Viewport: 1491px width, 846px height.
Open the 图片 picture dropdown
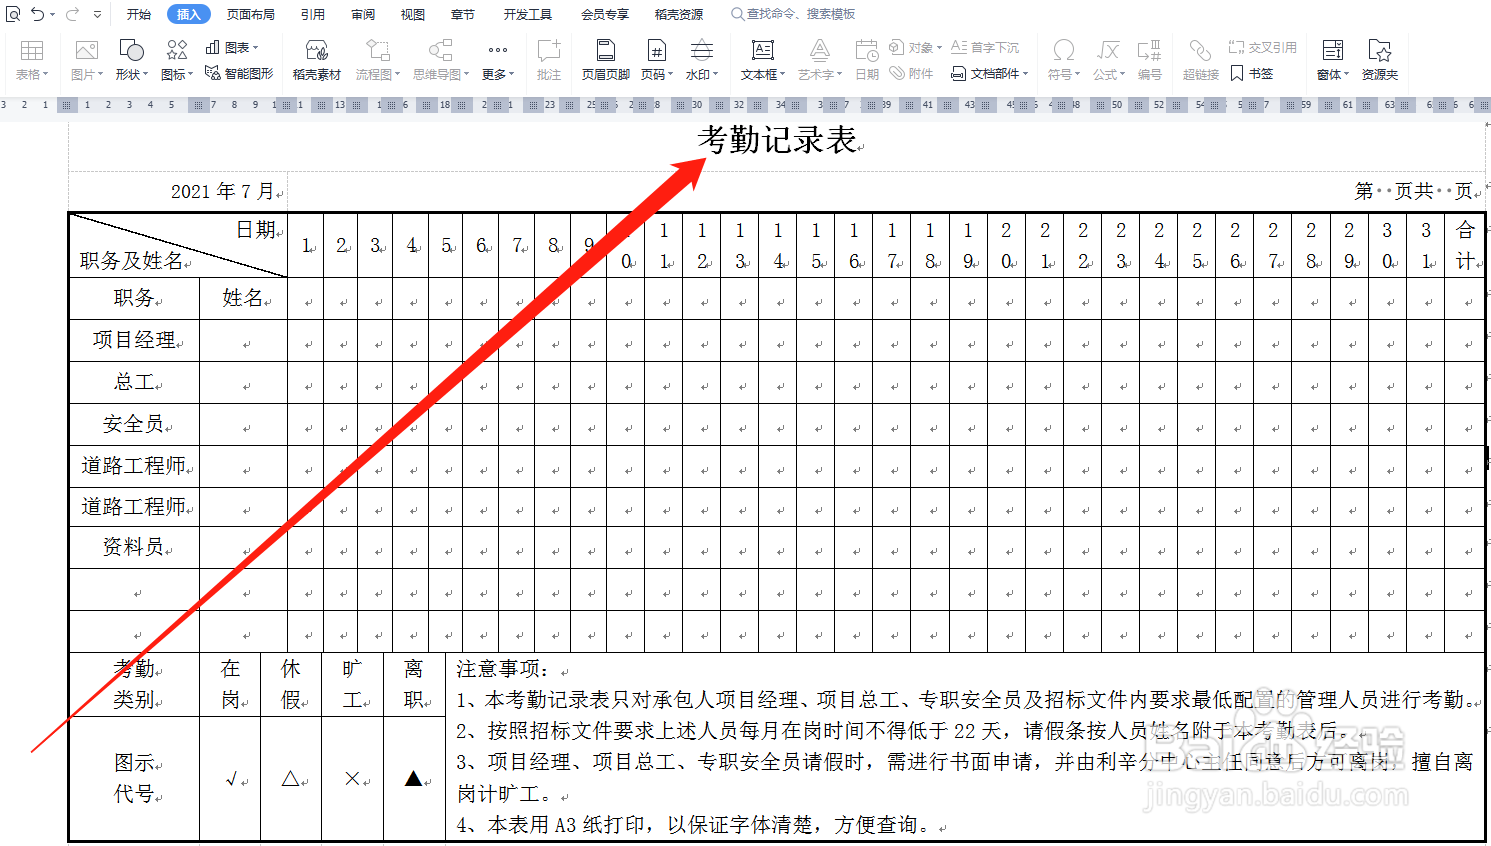(x=87, y=60)
